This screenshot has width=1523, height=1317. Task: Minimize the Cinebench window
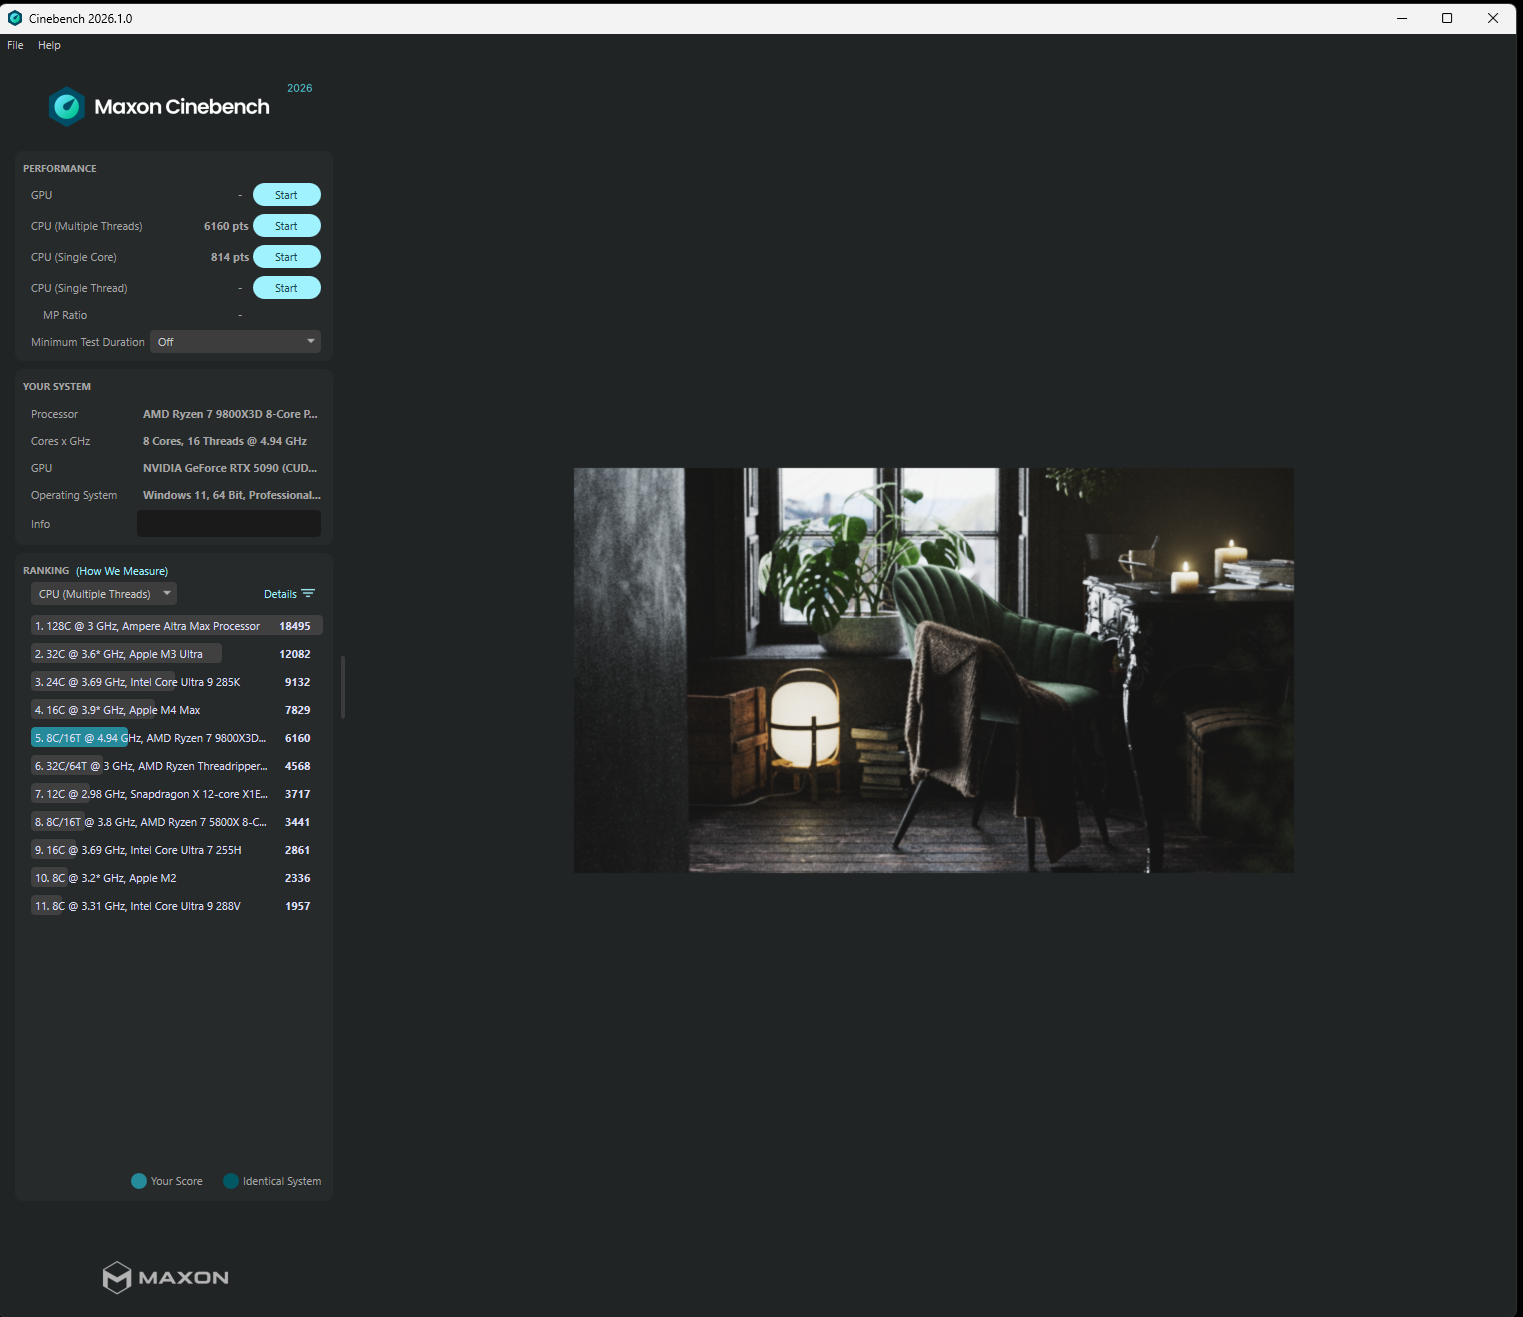pyautogui.click(x=1402, y=18)
